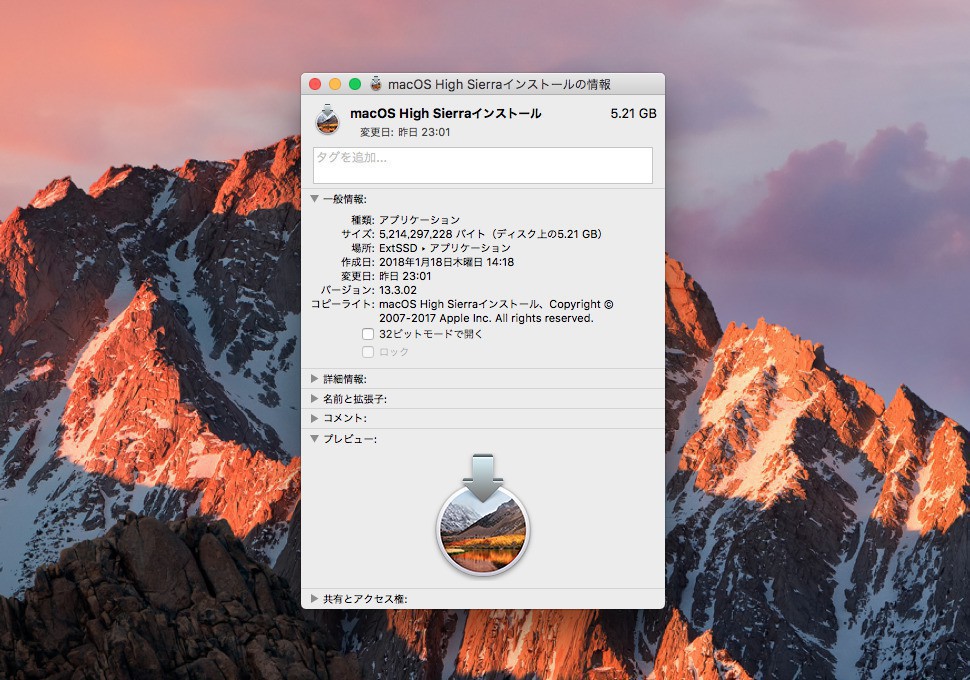Minimize the info window with yellow button
The height and width of the screenshot is (680, 970).
(x=335, y=84)
